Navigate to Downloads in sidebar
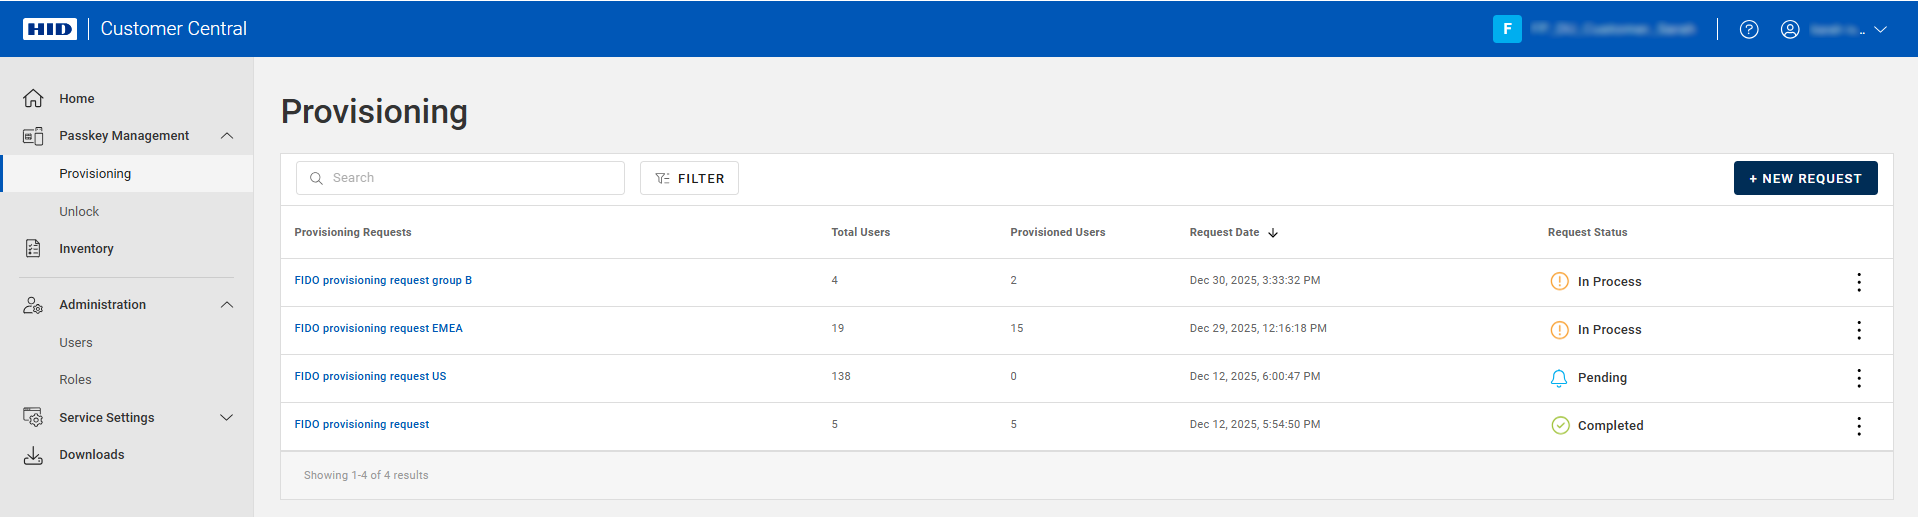 (91, 455)
